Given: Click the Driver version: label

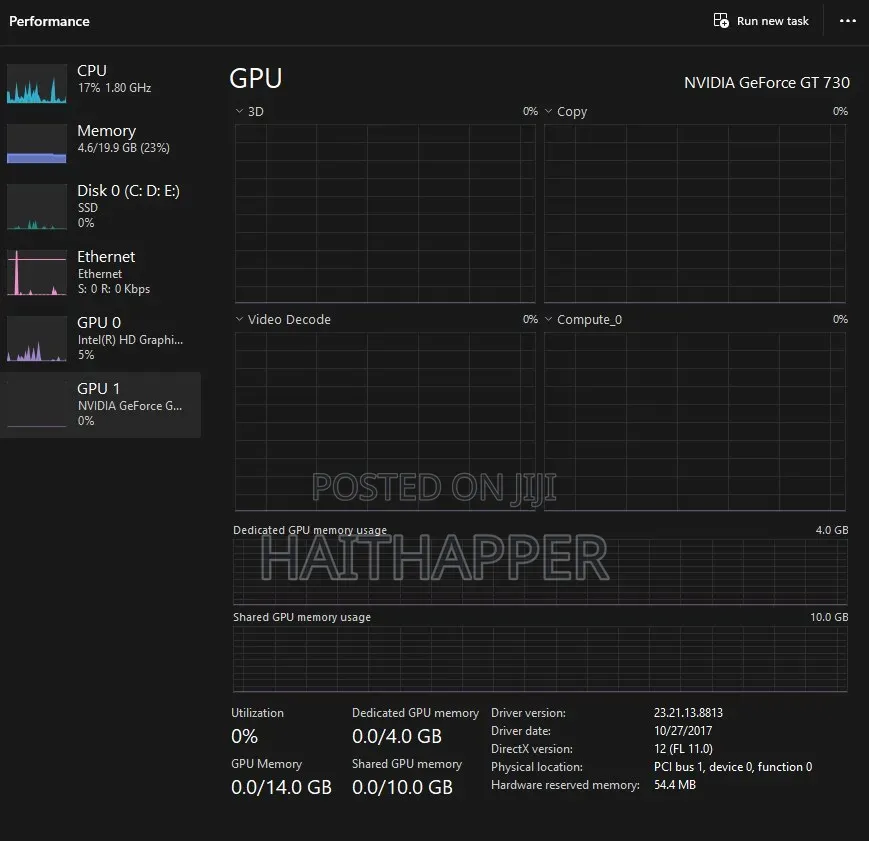Looking at the screenshot, I should point(528,713).
